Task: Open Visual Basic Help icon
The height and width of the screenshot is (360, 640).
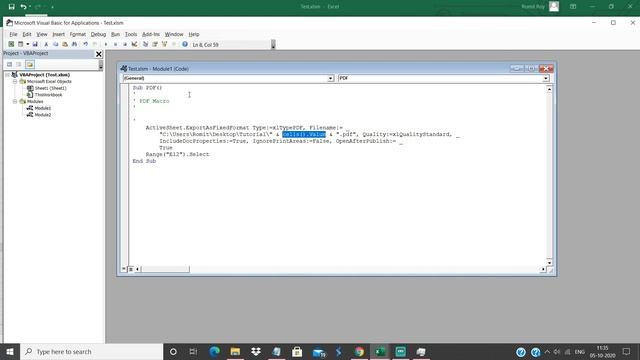Action: click(185, 44)
